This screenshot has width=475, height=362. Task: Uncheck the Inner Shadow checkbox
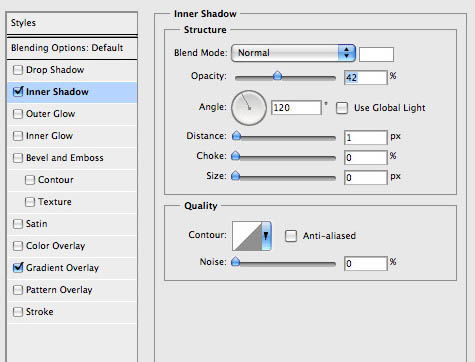18,91
